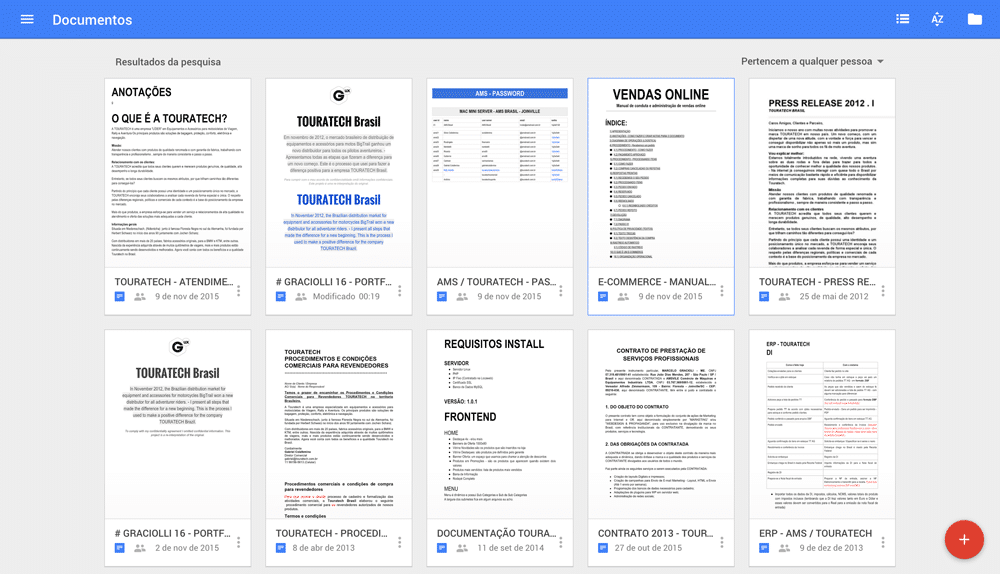This screenshot has width=1000, height=574.
Task: Open more options for TOURATECH - PROCEDI...
Action: pyautogui.click(x=400, y=542)
